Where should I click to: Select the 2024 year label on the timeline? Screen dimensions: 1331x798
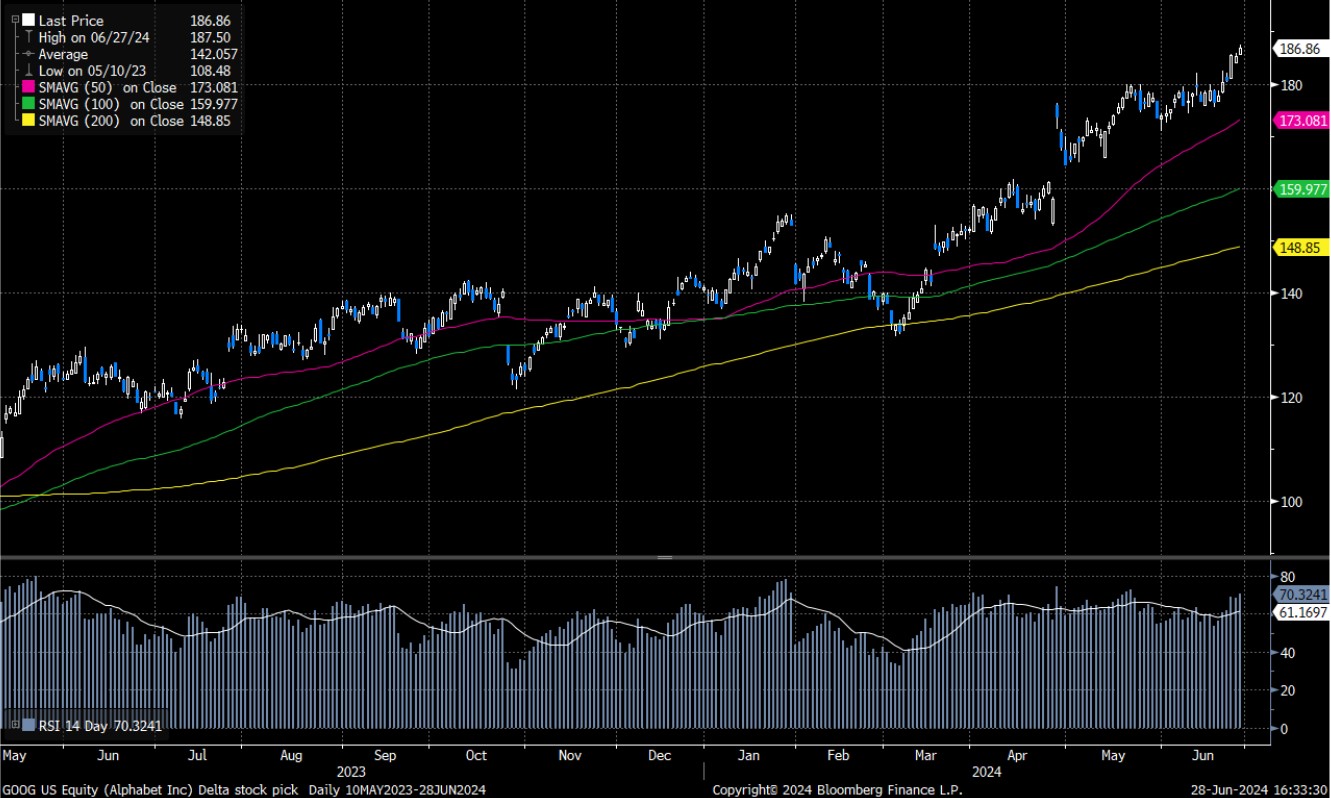(987, 772)
